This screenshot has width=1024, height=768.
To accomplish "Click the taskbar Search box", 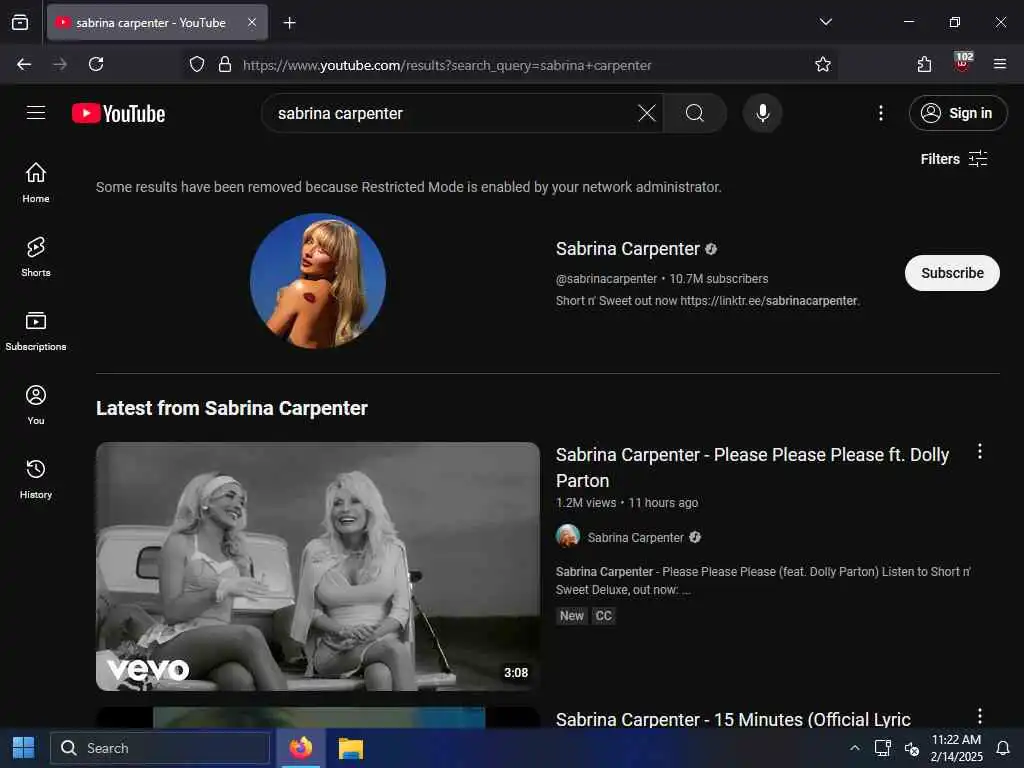I will coord(160,748).
